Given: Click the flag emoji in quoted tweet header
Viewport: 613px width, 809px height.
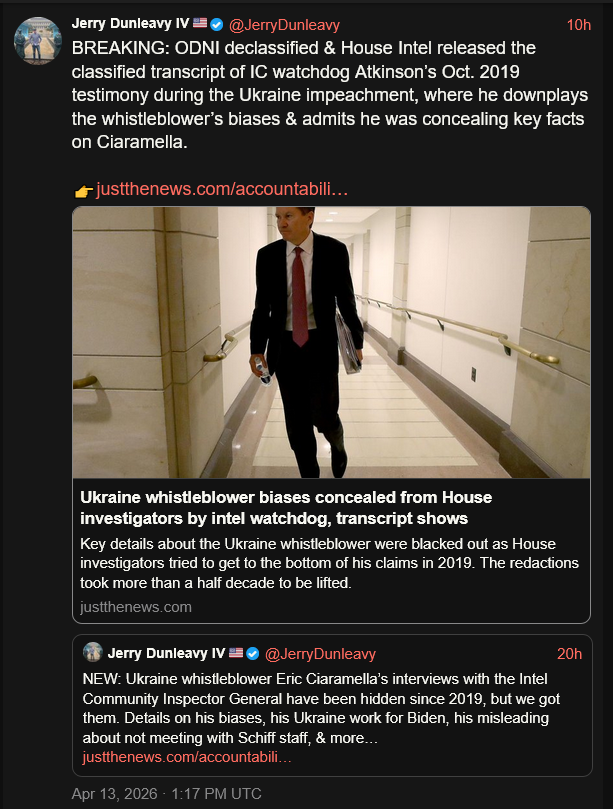Looking at the screenshot, I should pyautogui.click(x=236, y=653).
